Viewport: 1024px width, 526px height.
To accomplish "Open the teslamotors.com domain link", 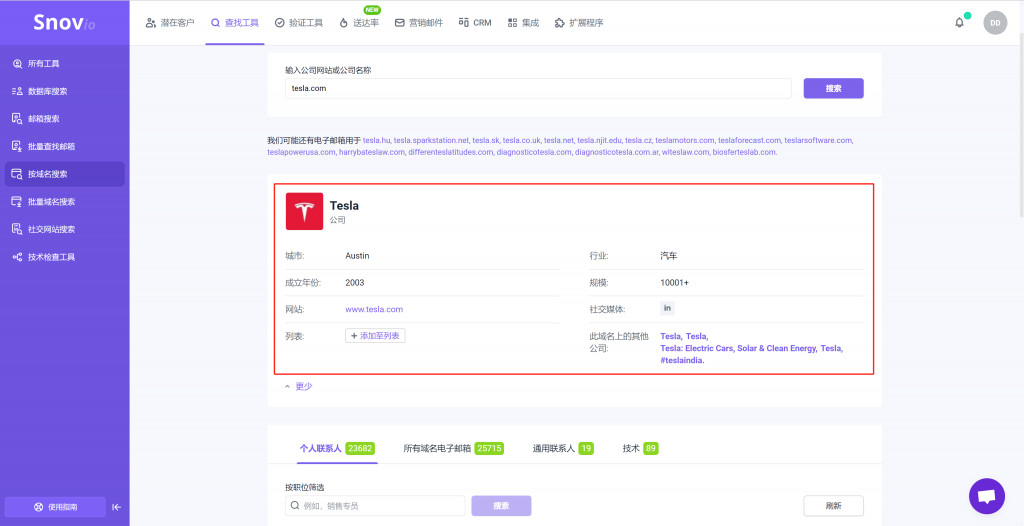I will 685,140.
